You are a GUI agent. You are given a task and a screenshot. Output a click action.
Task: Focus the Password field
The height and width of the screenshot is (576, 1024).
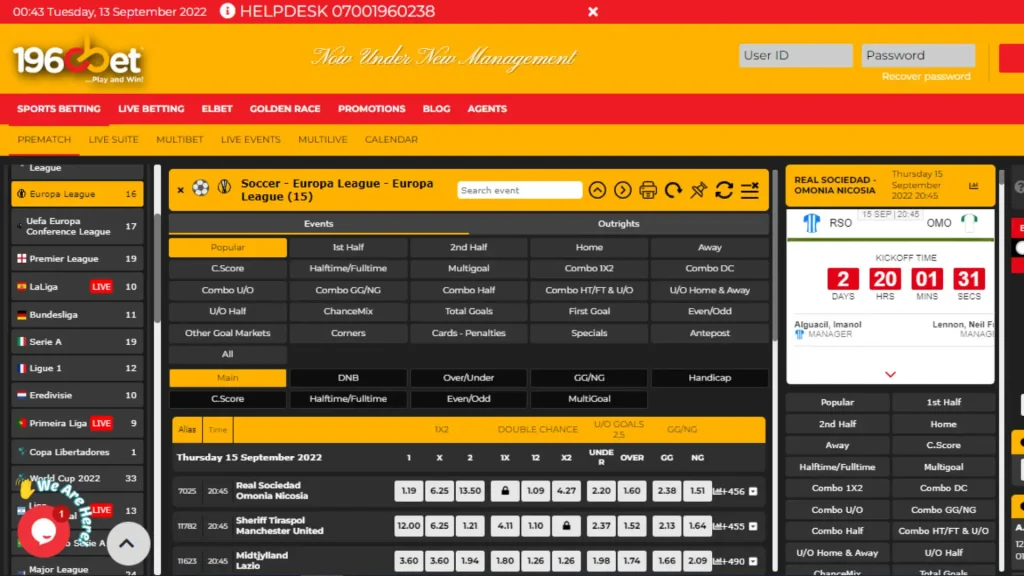[x=918, y=56]
